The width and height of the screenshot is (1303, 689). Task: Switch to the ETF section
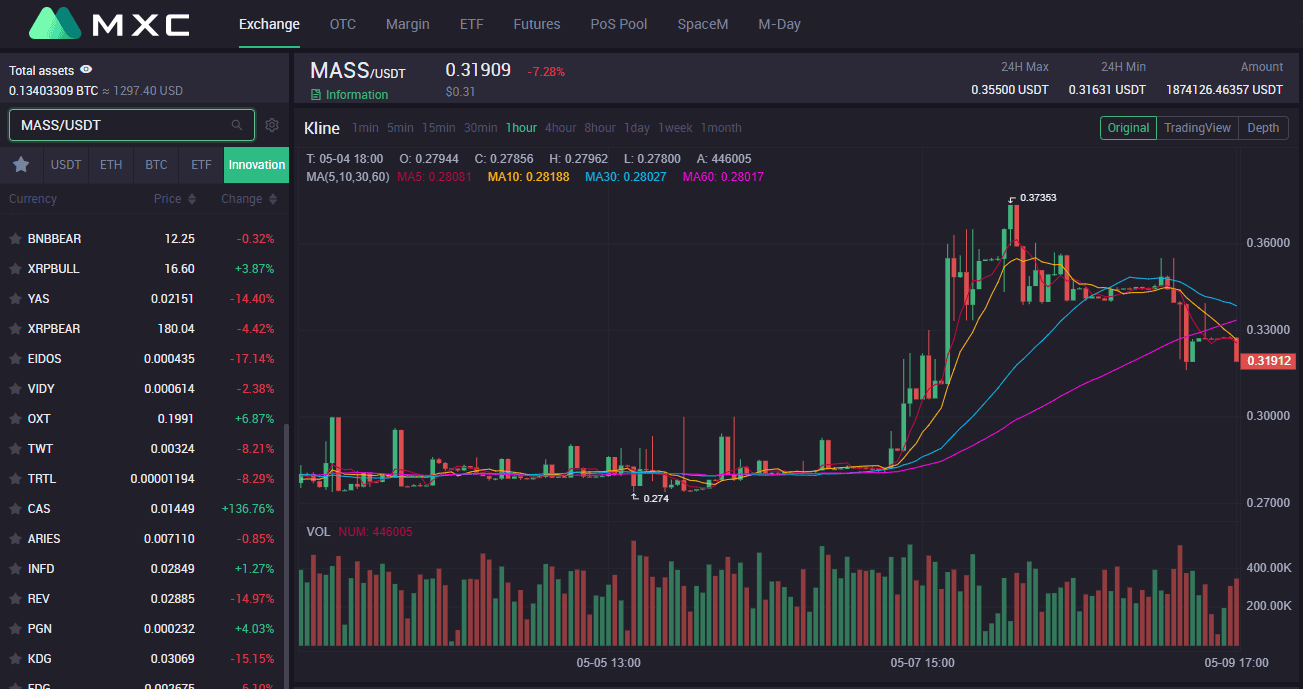pos(471,24)
